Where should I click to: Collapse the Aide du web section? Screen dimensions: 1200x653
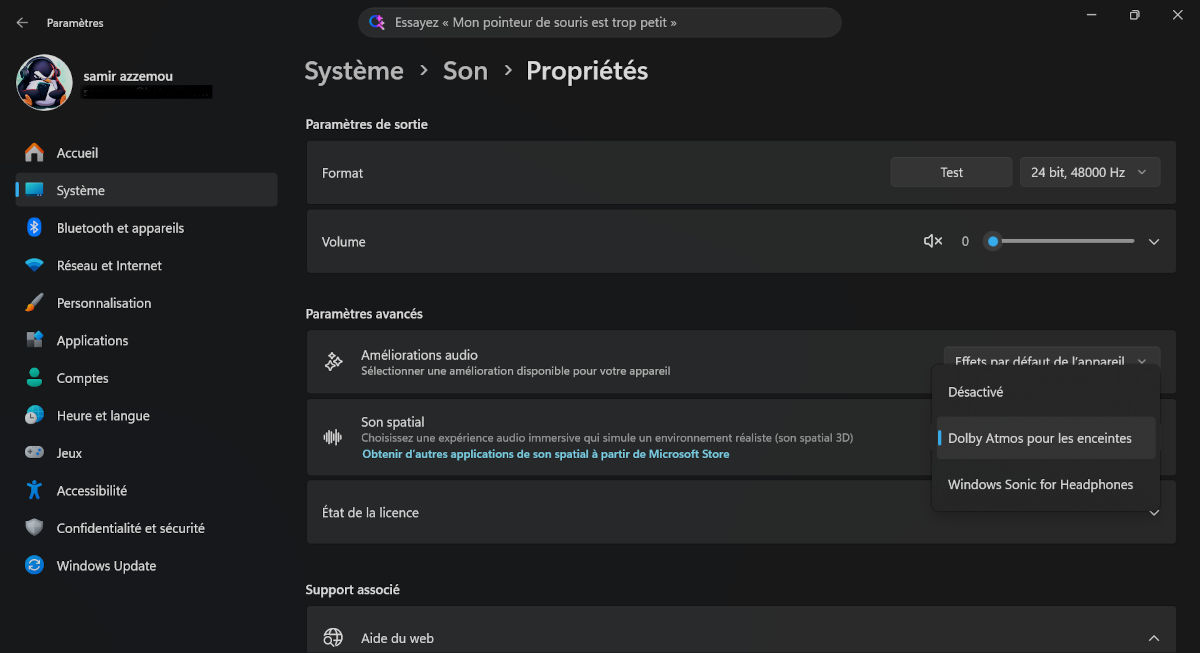coord(1154,638)
